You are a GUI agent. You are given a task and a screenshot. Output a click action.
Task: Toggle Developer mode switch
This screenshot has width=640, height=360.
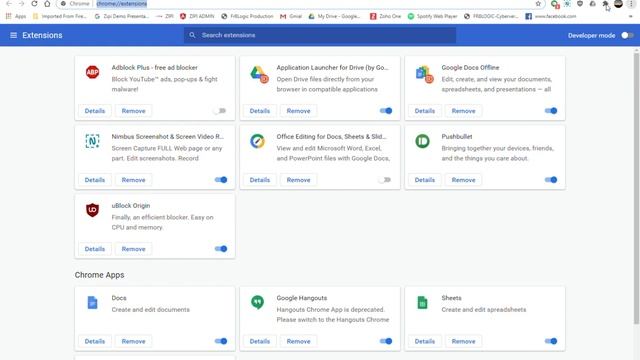[x=627, y=36]
